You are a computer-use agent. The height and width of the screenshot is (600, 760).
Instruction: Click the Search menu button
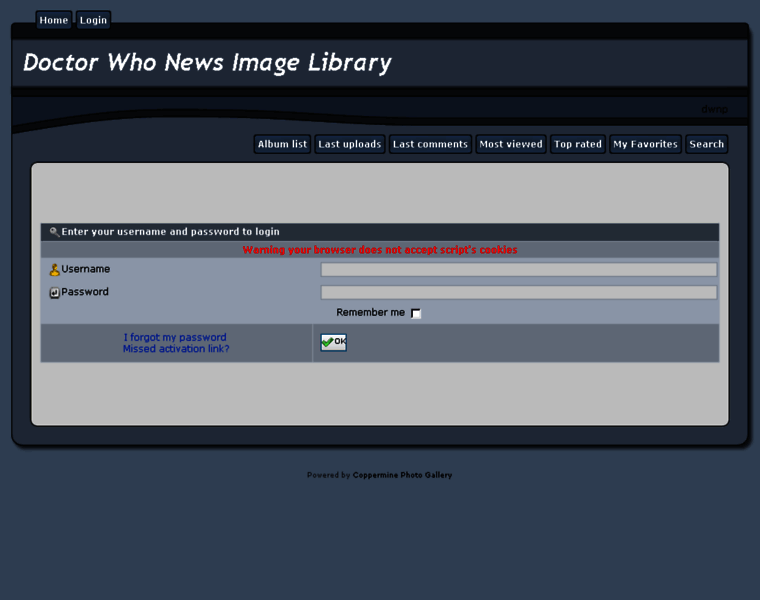pos(706,144)
